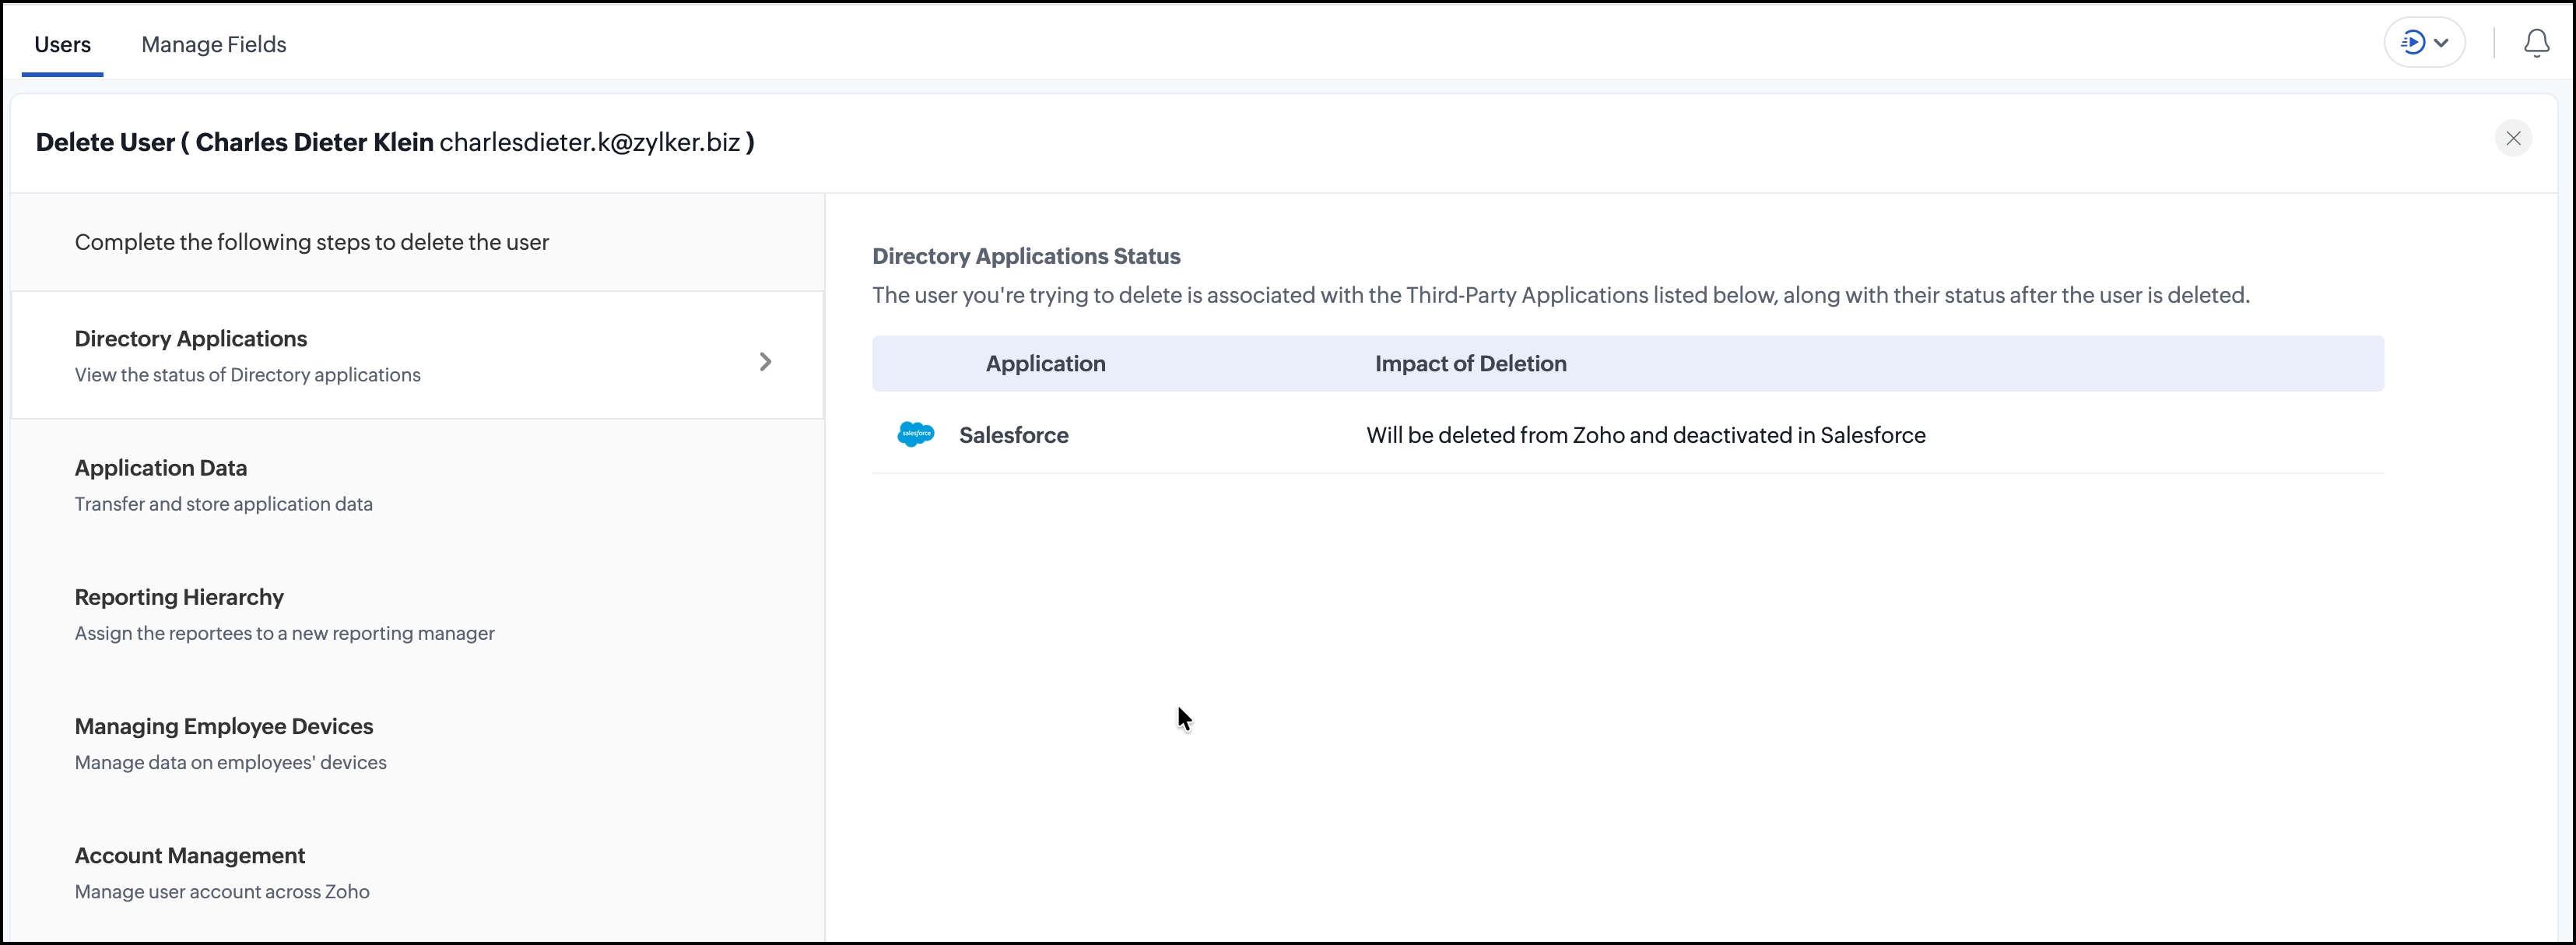Open the Reporting Hierarchy step
This screenshot has height=945, width=2576.
[x=417, y=614]
